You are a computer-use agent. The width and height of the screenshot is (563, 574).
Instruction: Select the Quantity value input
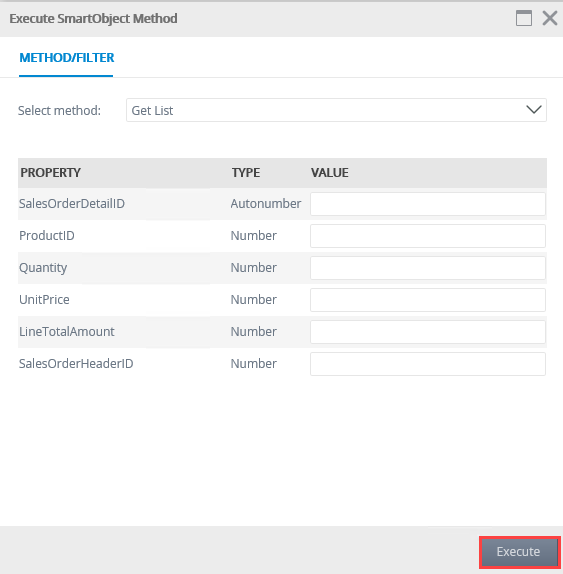[x=428, y=268]
